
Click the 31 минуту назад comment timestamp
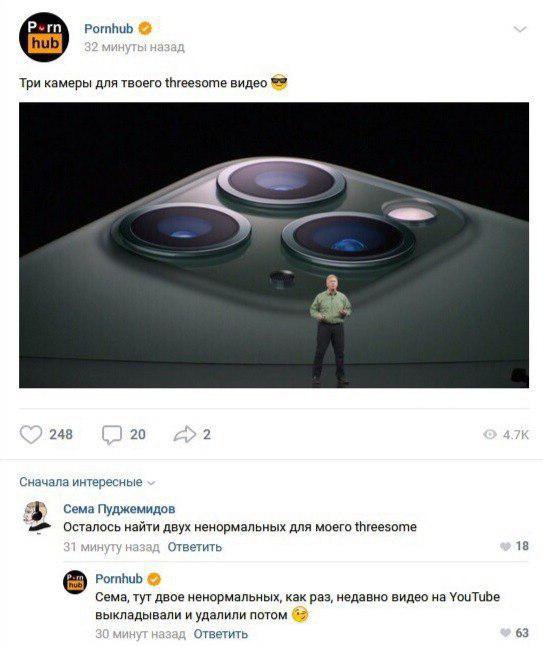(x=111, y=547)
